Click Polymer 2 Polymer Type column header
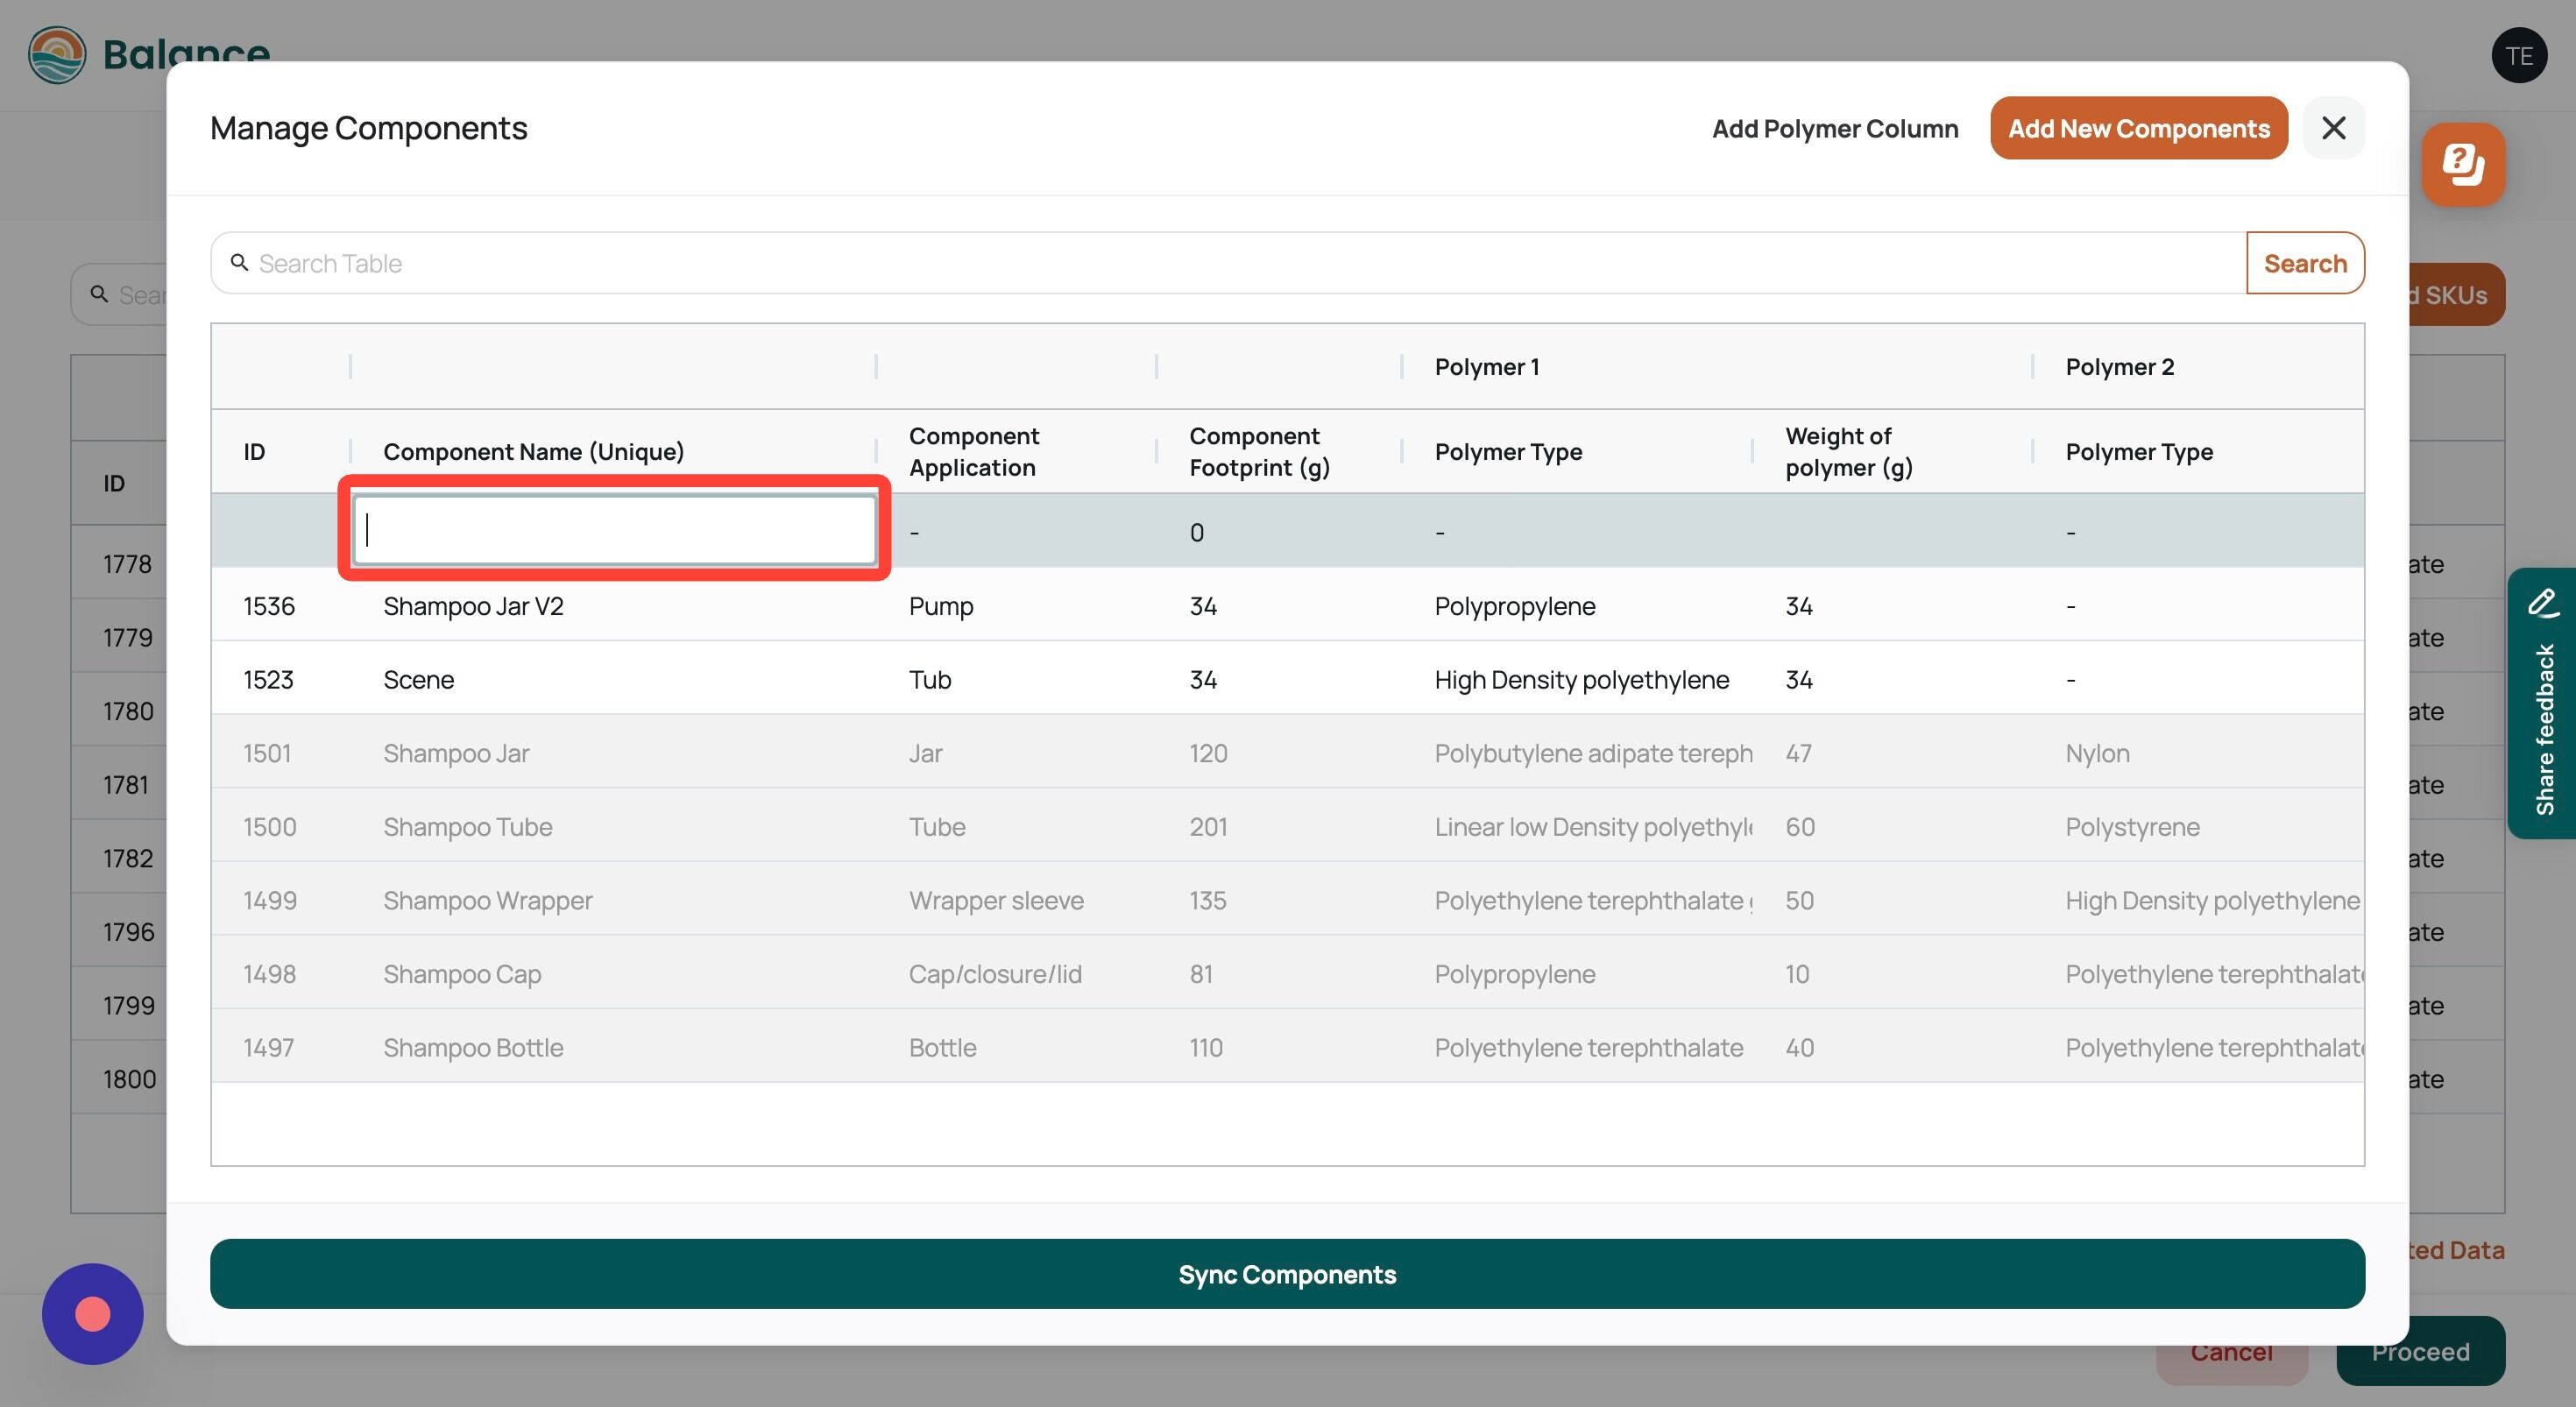Viewport: 2576px width, 1407px height. coord(2139,452)
